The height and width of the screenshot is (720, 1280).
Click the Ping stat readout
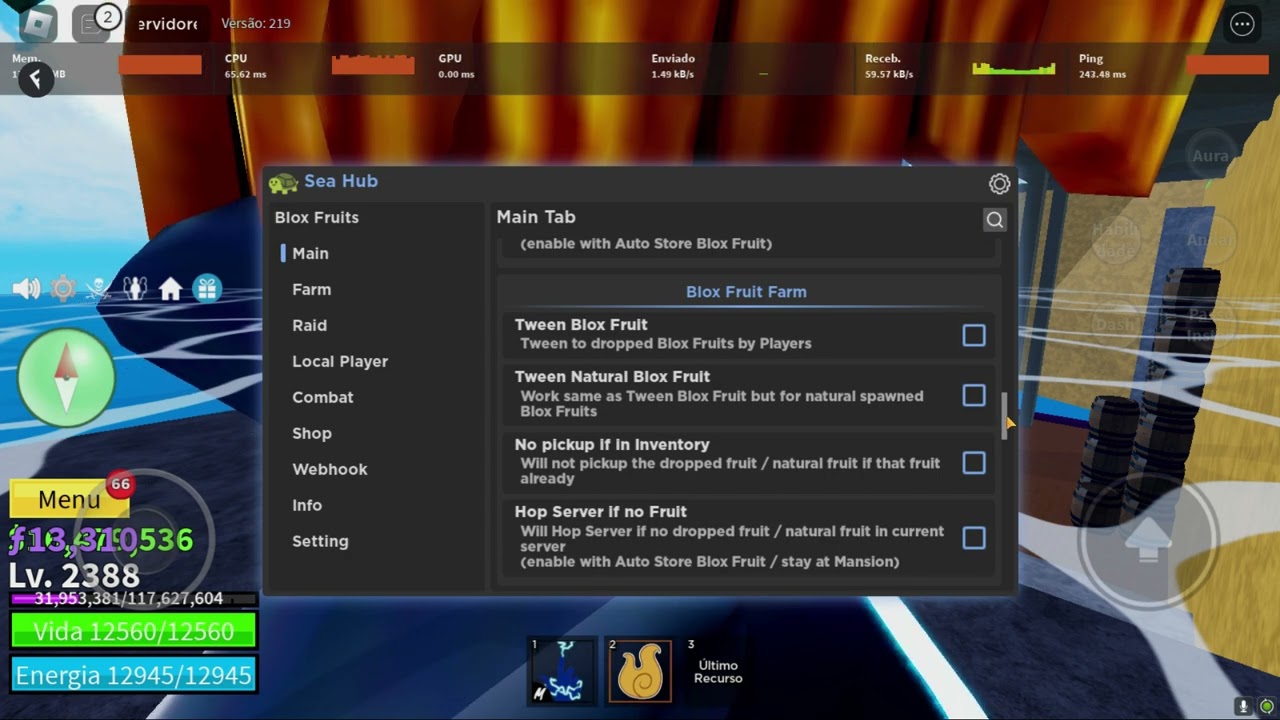click(1102, 66)
